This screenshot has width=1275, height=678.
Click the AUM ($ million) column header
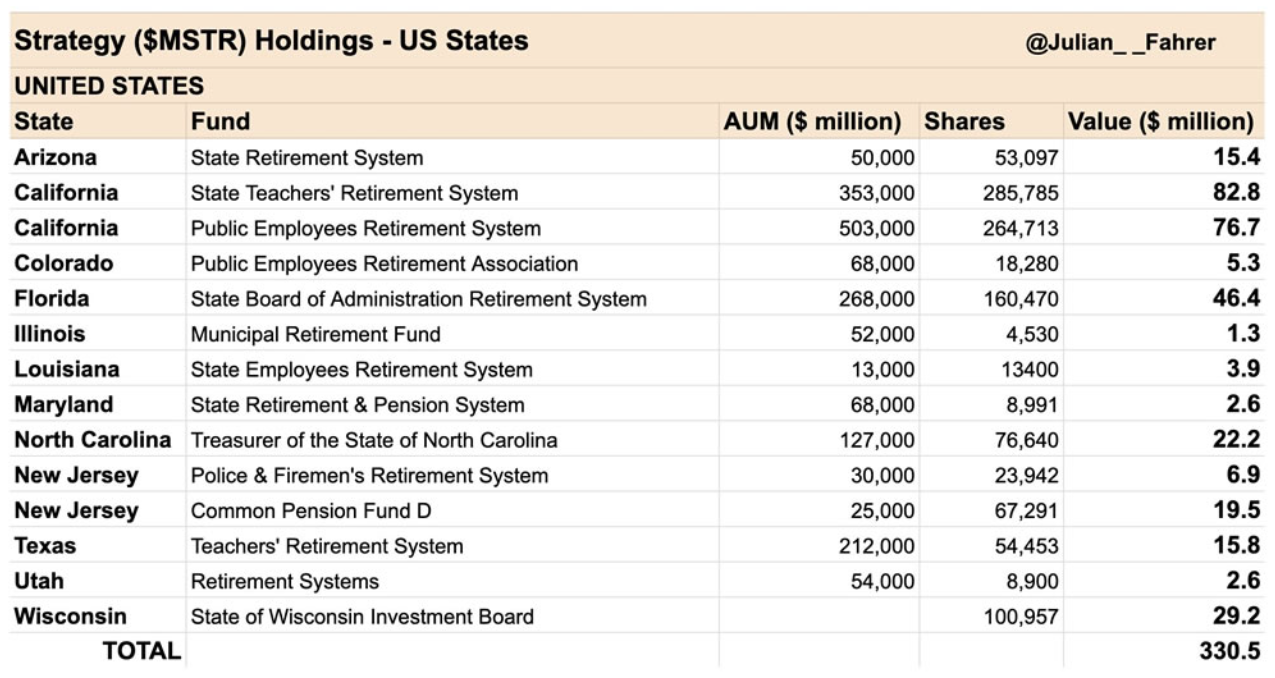click(812, 122)
